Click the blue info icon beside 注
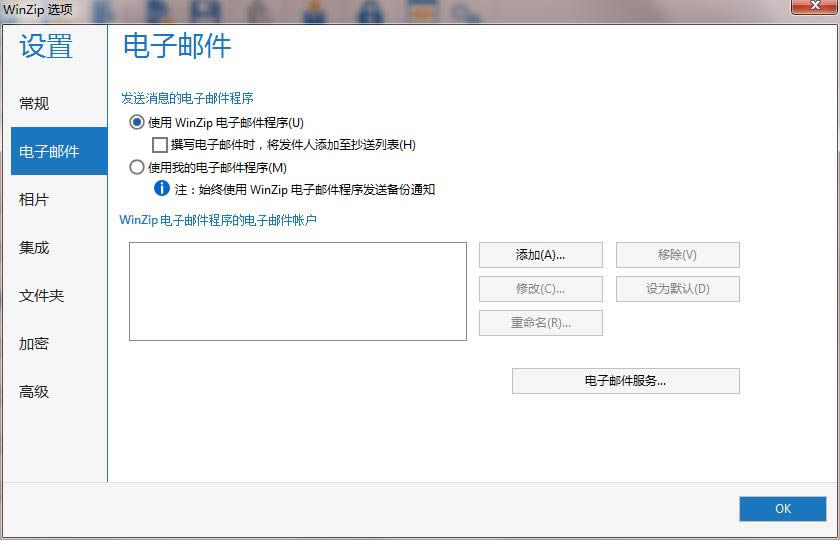 point(162,188)
